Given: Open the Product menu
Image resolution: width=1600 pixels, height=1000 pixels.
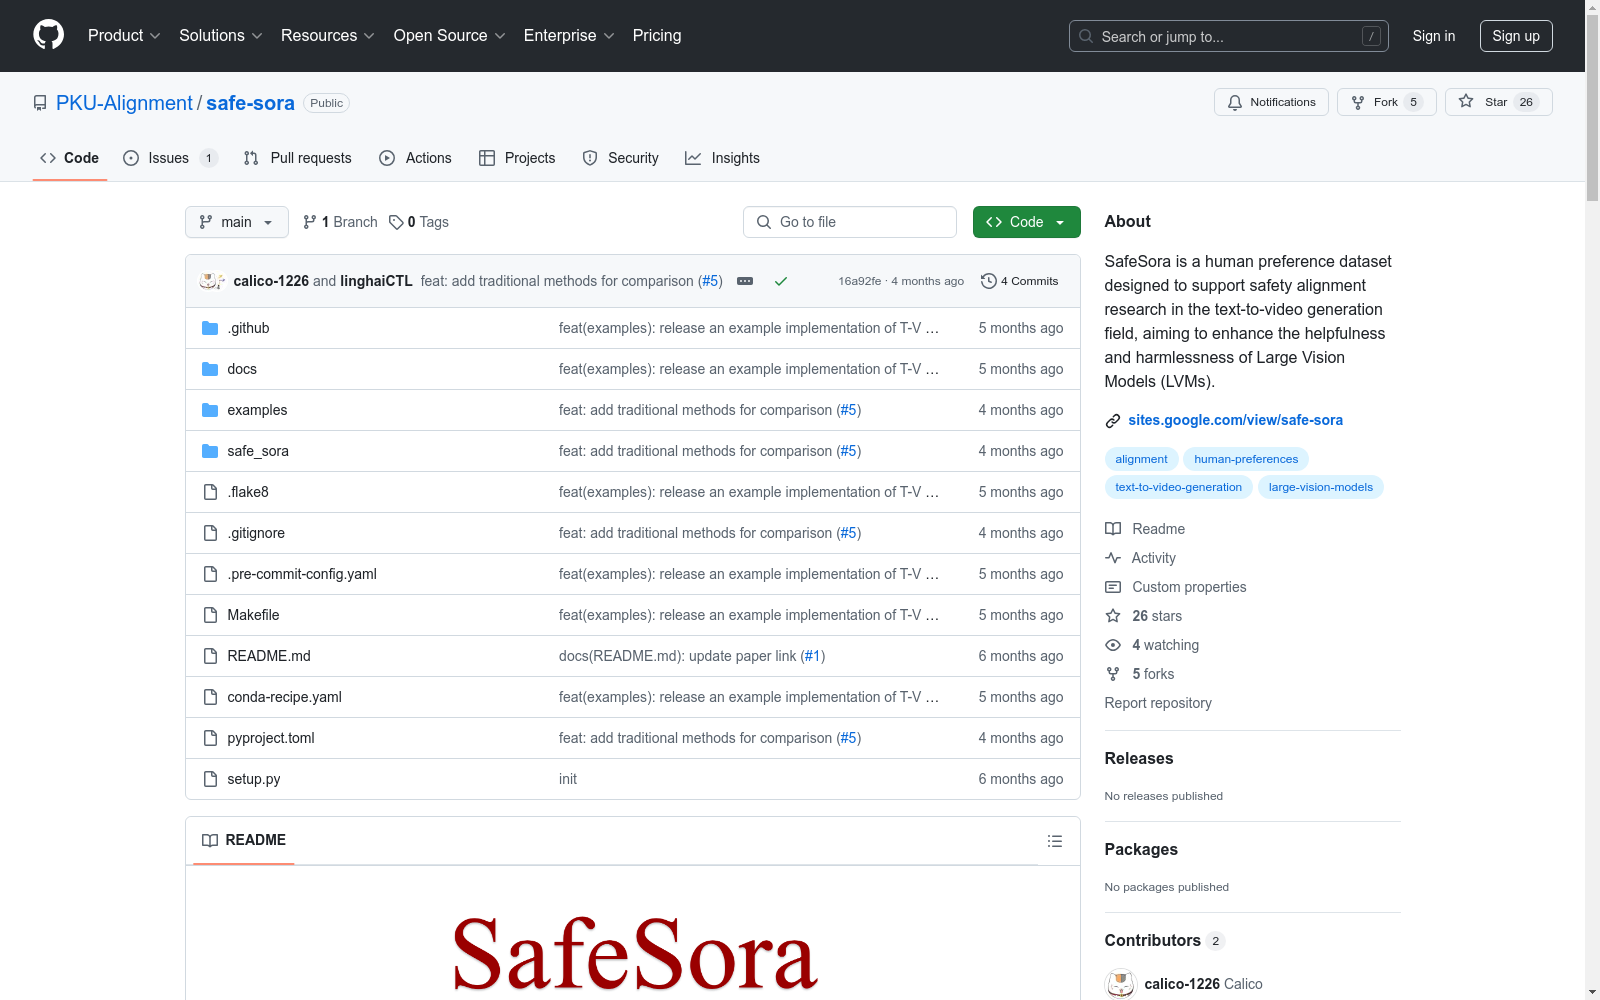Looking at the screenshot, I should [124, 35].
